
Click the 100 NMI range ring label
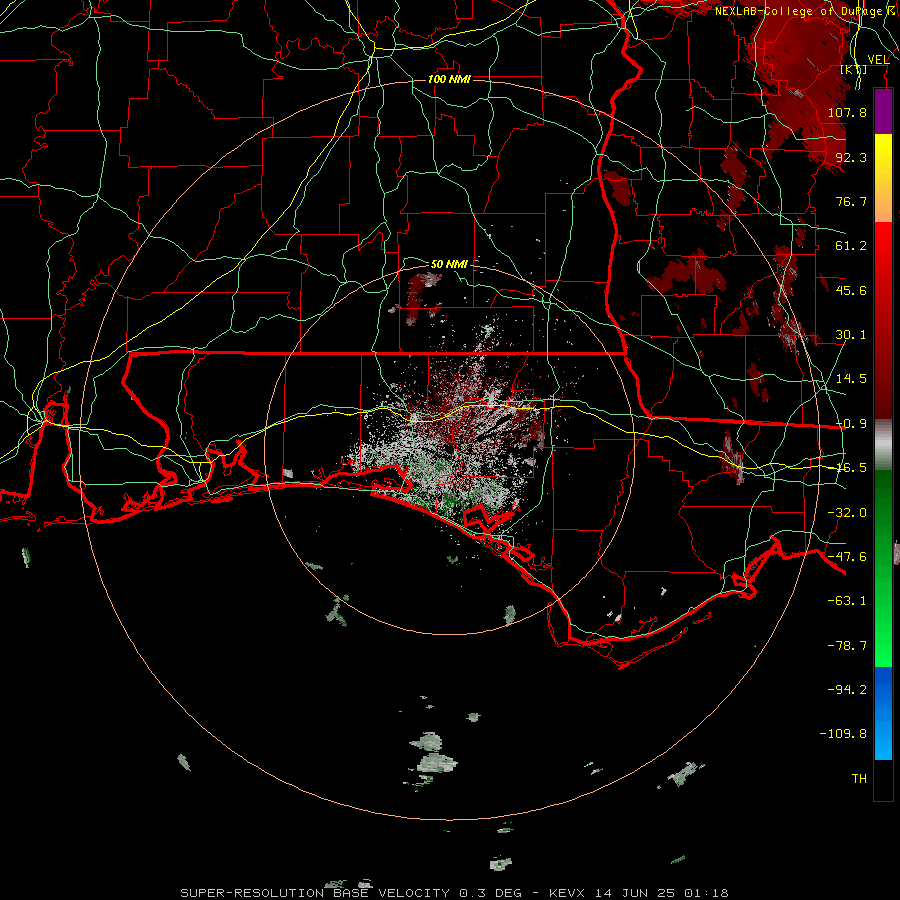pos(449,79)
